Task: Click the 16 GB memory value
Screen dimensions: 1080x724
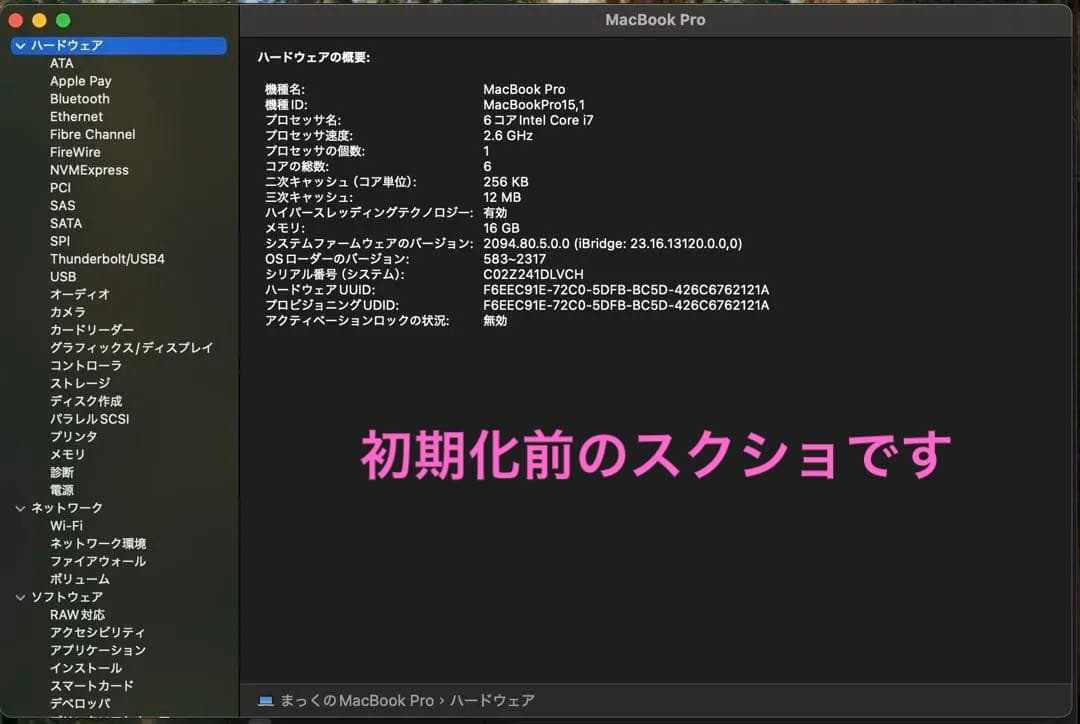Action: (x=501, y=228)
